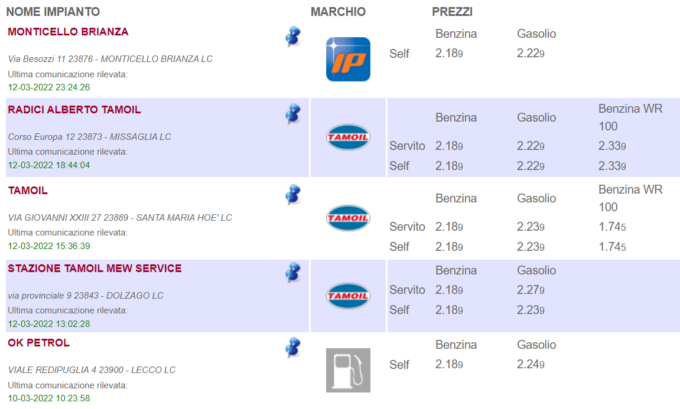
Task: Open the STAZIONE TAMOIL MEW SERVICE link
Action: coord(94,268)
